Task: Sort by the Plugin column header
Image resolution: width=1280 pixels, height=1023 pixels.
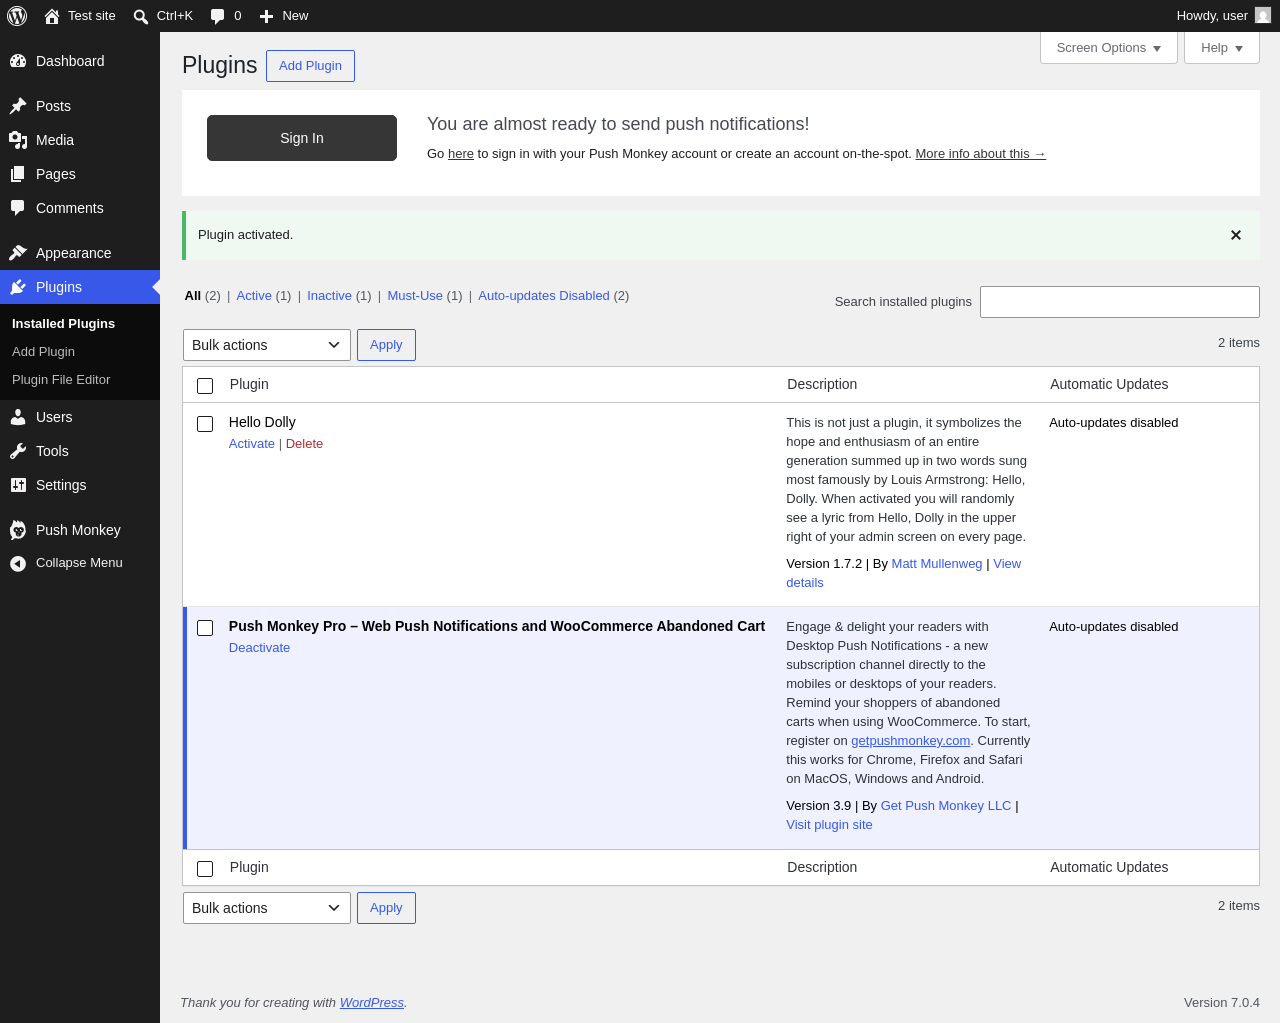Action: (x=249, y=385)
